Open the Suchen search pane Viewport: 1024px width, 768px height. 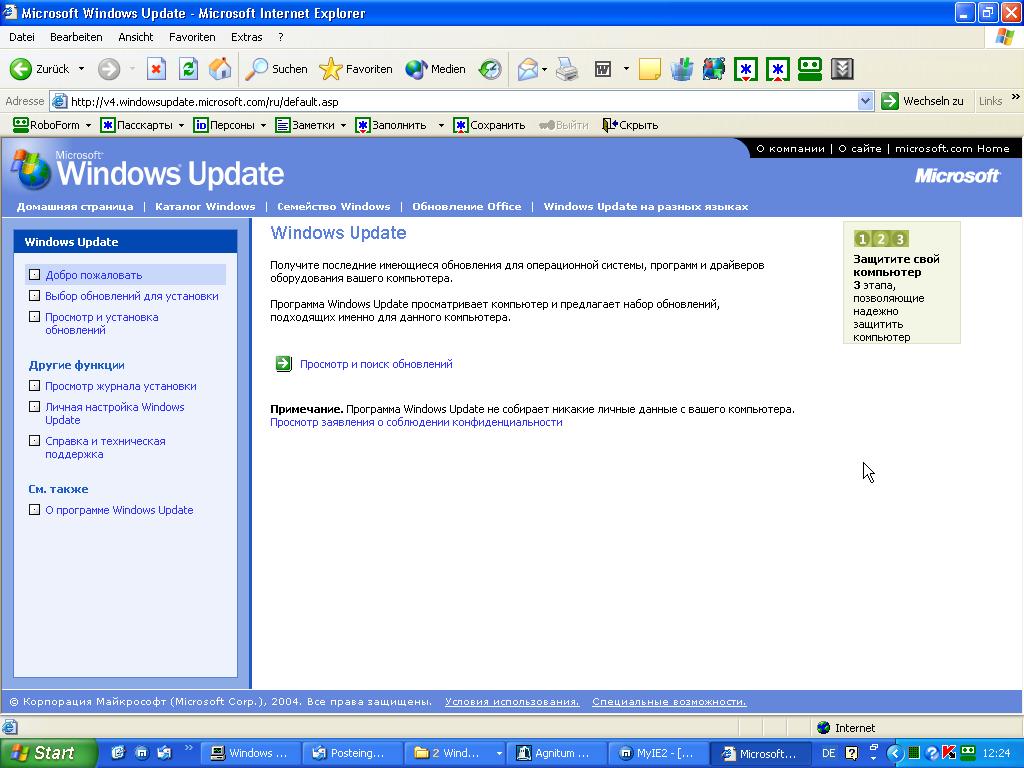276,69
